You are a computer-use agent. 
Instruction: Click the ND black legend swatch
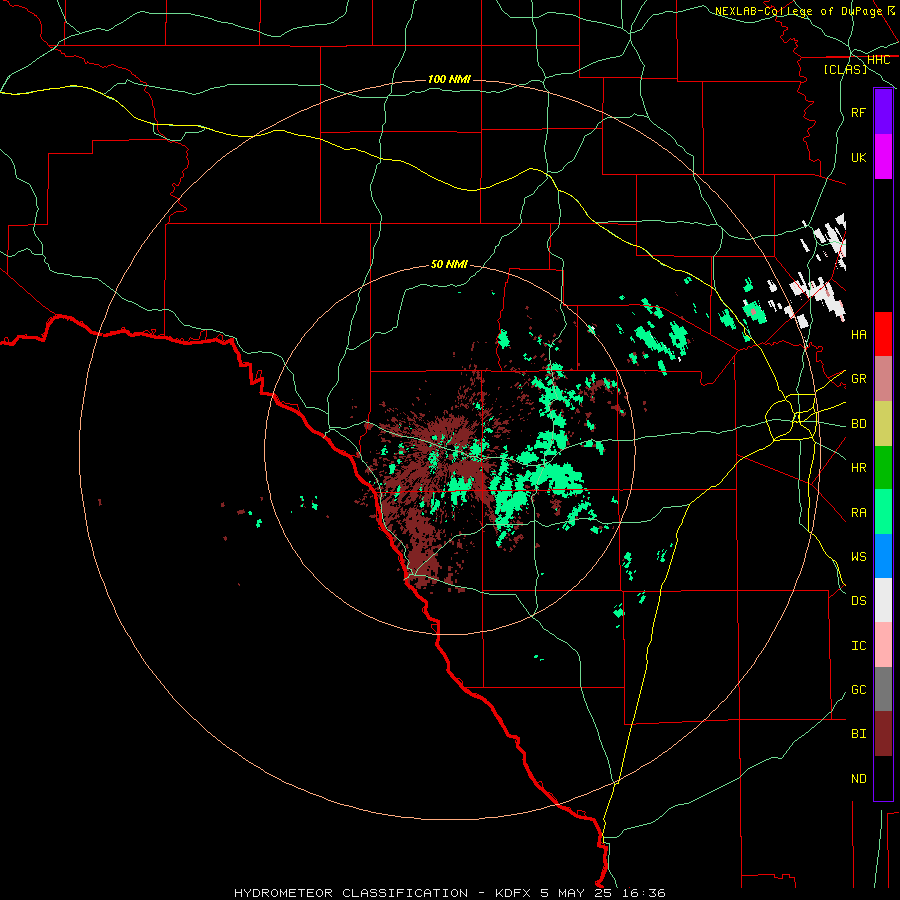point(883,778)
